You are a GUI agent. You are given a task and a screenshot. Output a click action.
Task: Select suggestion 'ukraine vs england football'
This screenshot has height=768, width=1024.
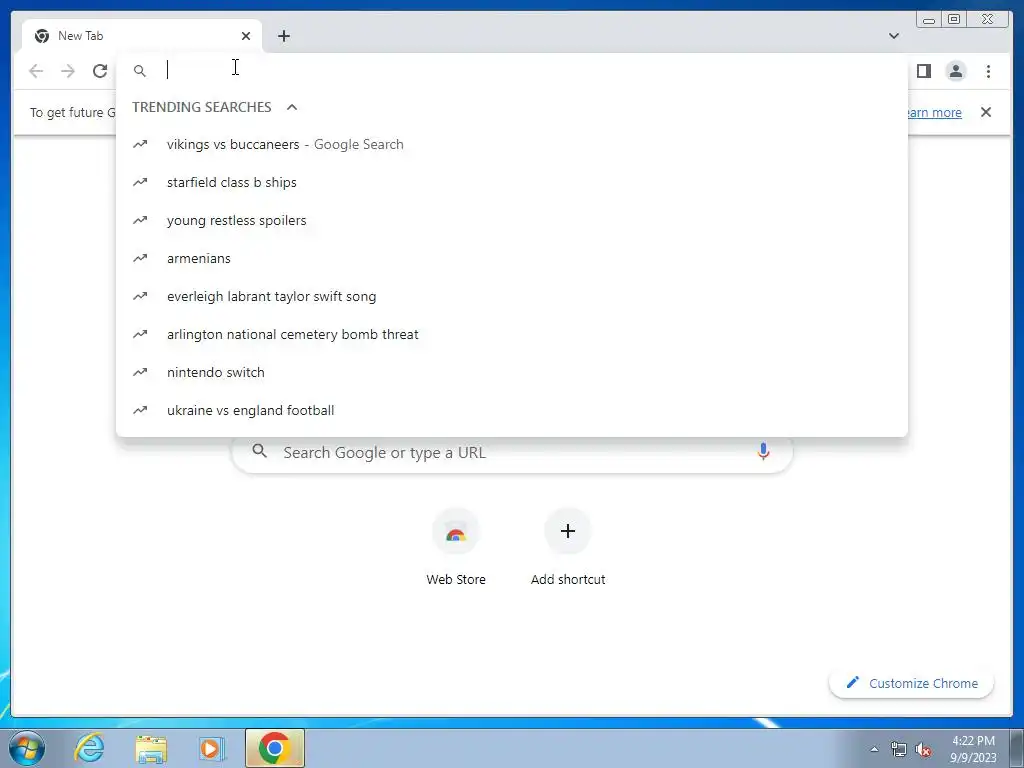click(x=511, y=410)
